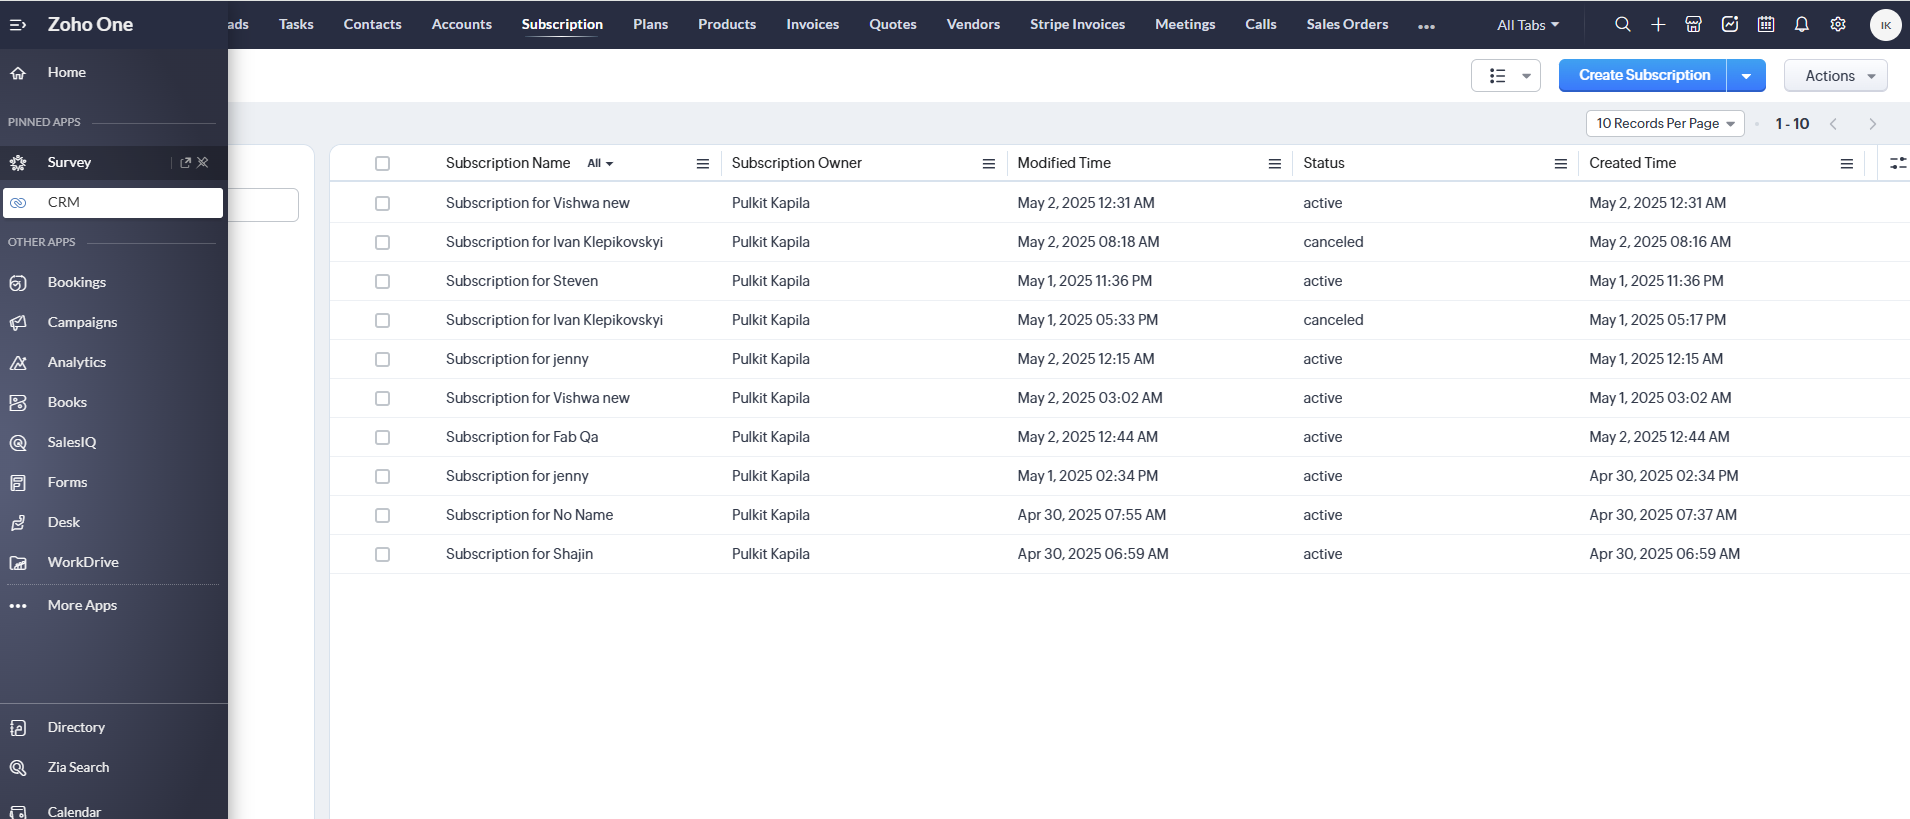Open the list view type dropdown
Viewport: 1910px width, 819px height.
1506,76
